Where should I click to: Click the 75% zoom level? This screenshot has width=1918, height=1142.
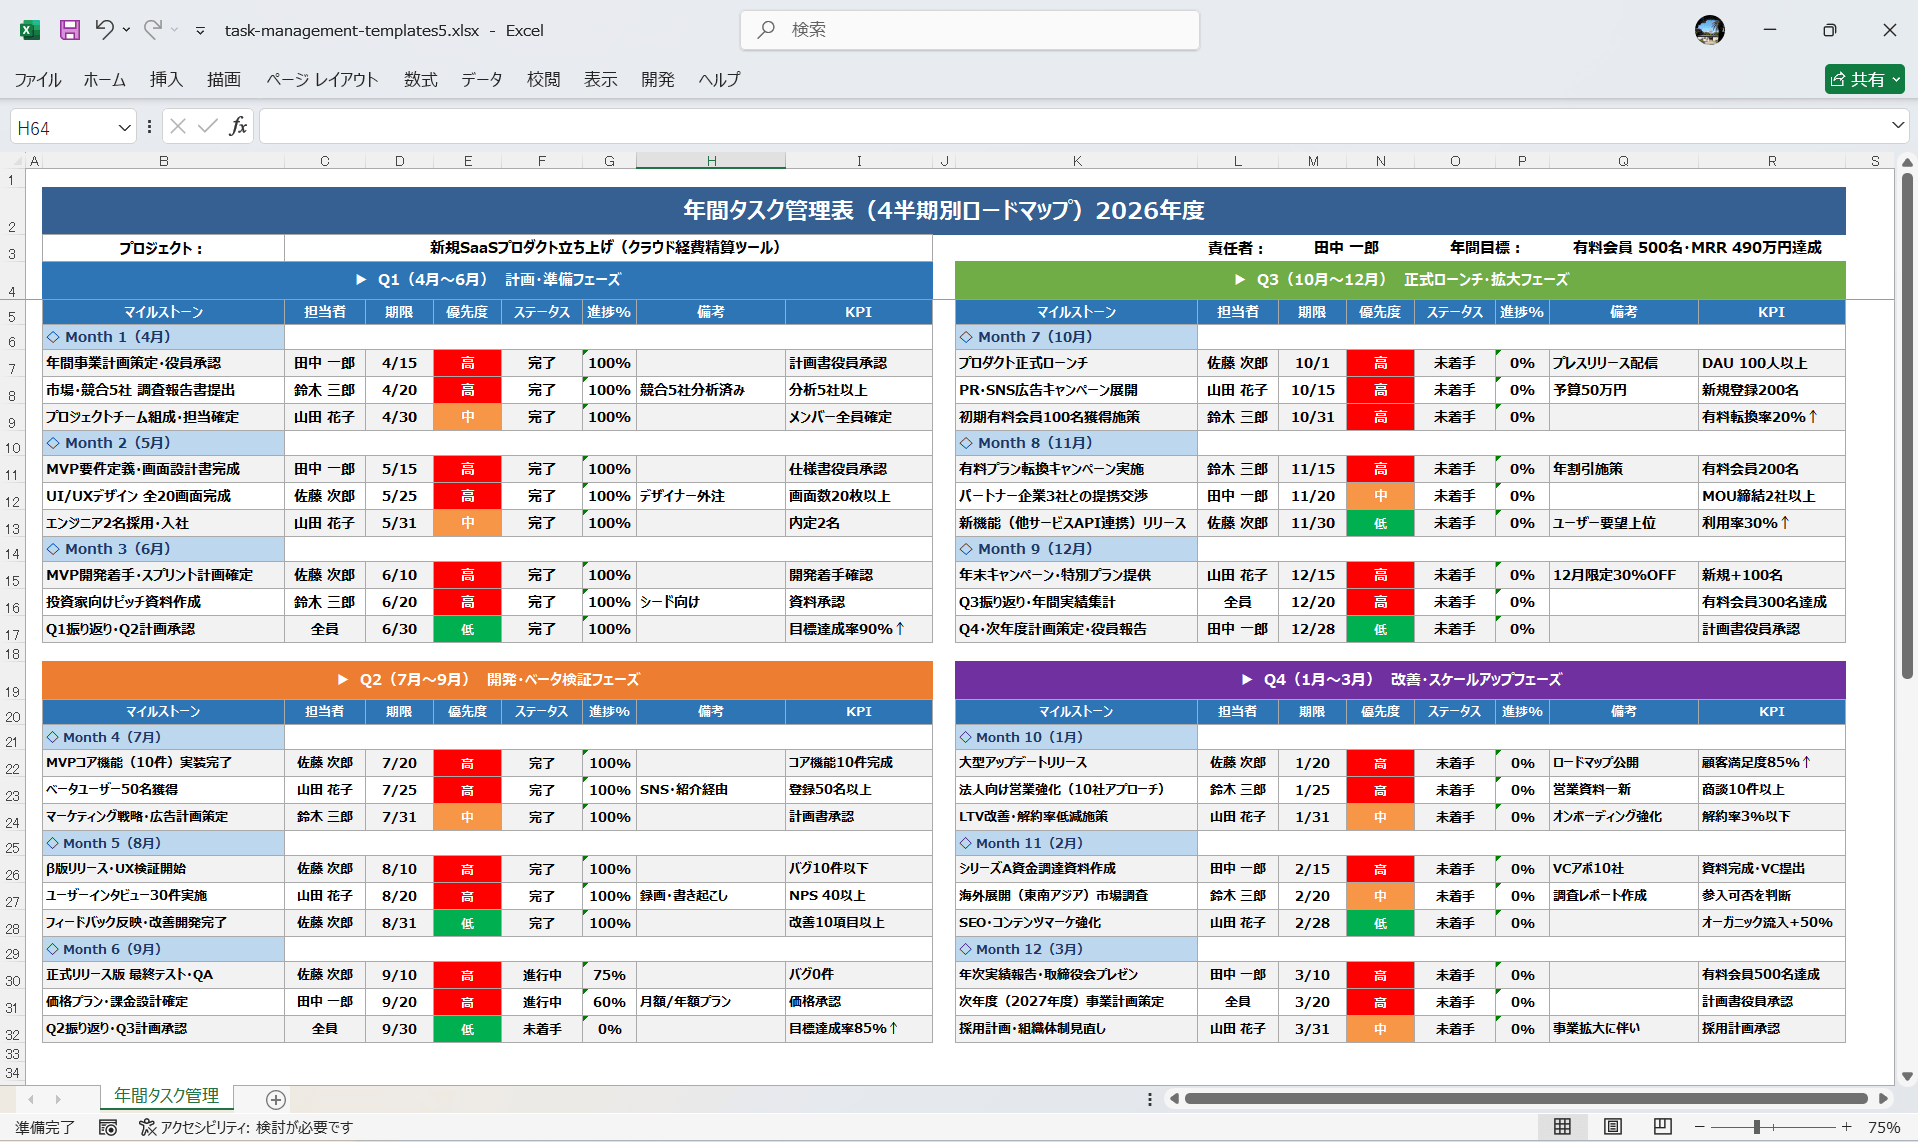pyautogui.click(x=1884, y=1127)
